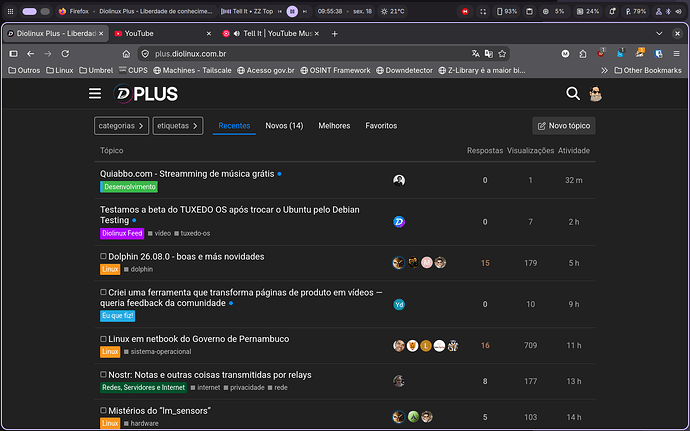Create a topic with Novo tópico
This screenshot has width=690, height=431.
coord(564,126)
